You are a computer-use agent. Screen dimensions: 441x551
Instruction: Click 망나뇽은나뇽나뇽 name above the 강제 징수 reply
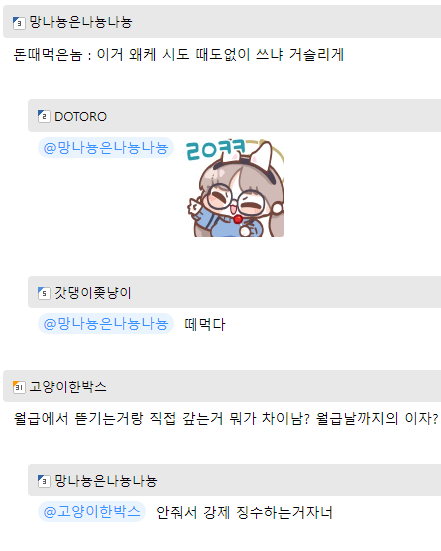(x=106, y=481)
